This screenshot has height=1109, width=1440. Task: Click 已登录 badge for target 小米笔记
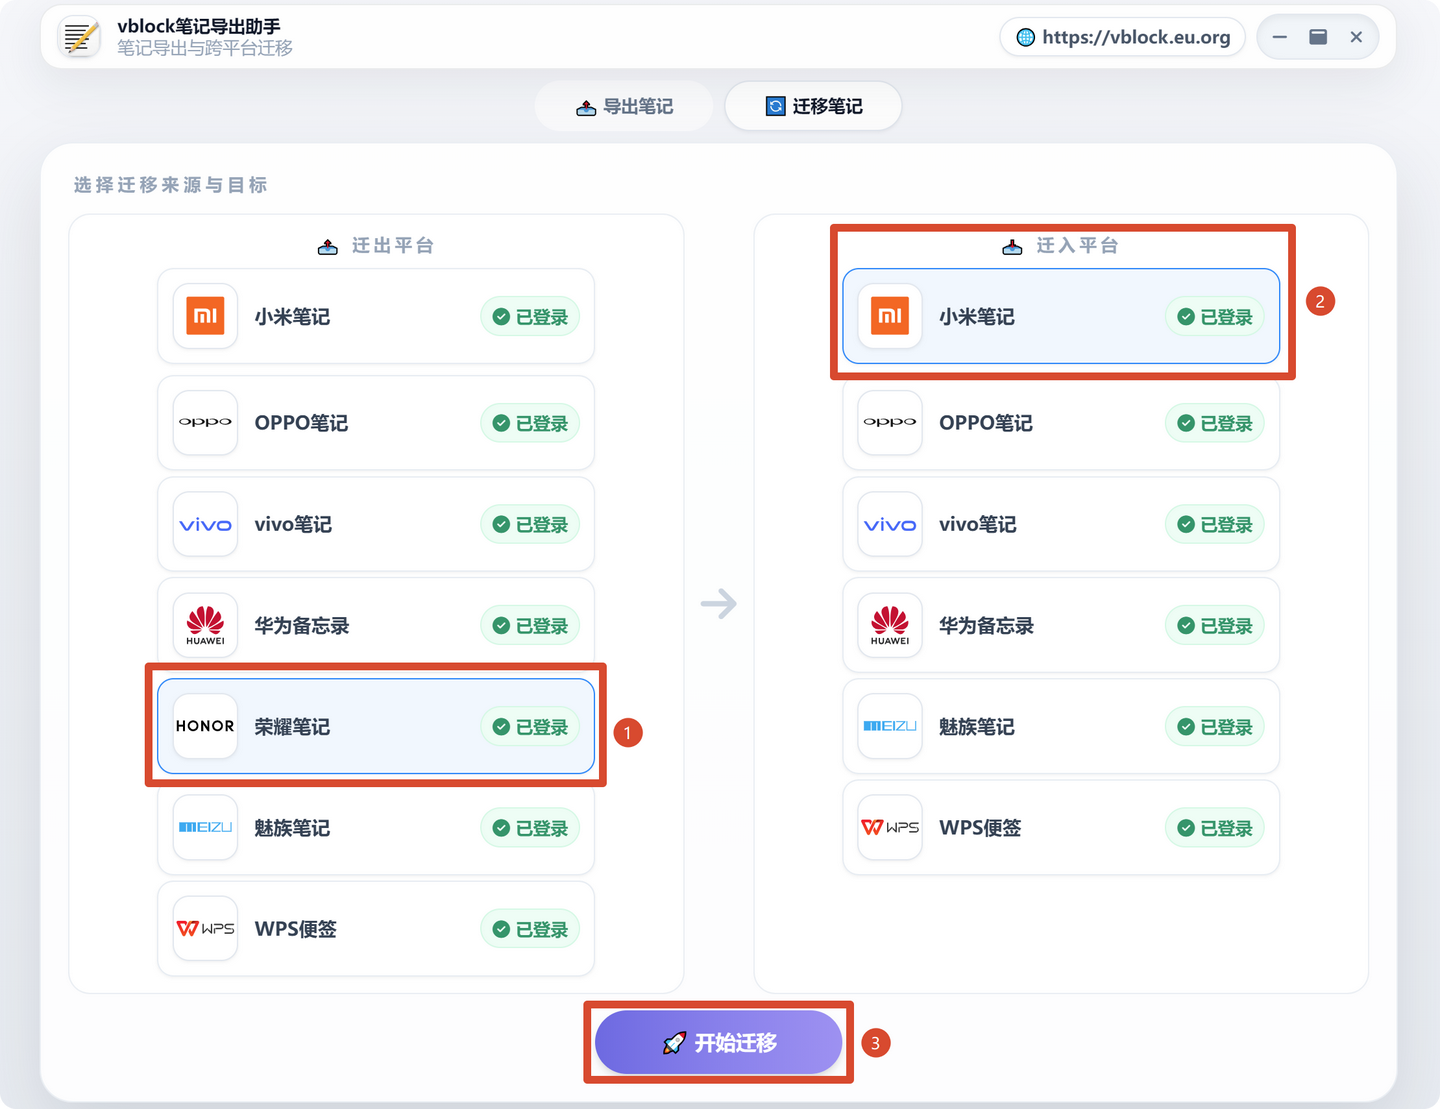(x=1215, y=317)
